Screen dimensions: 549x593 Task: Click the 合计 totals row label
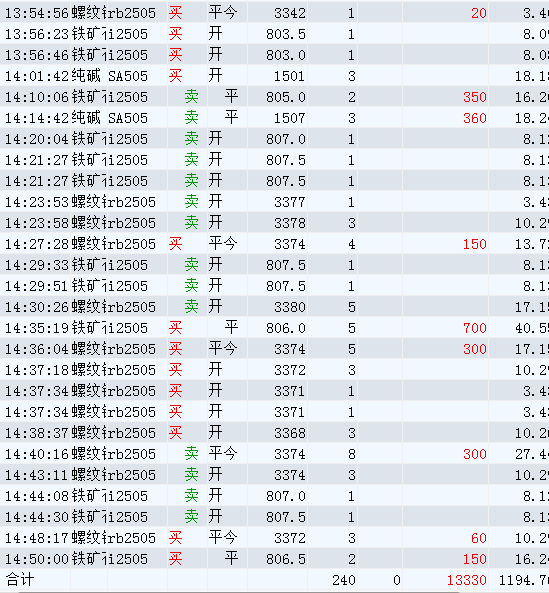(20, 579)
